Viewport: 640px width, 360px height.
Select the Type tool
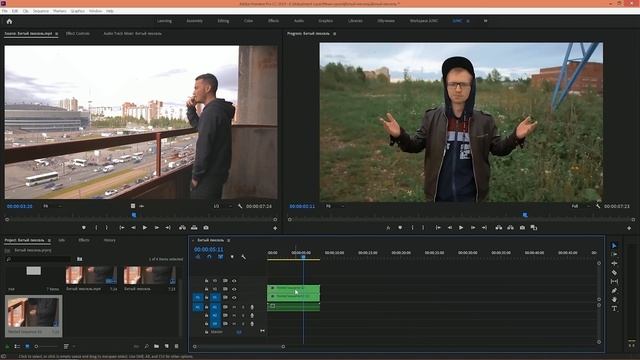click(614, 309)
